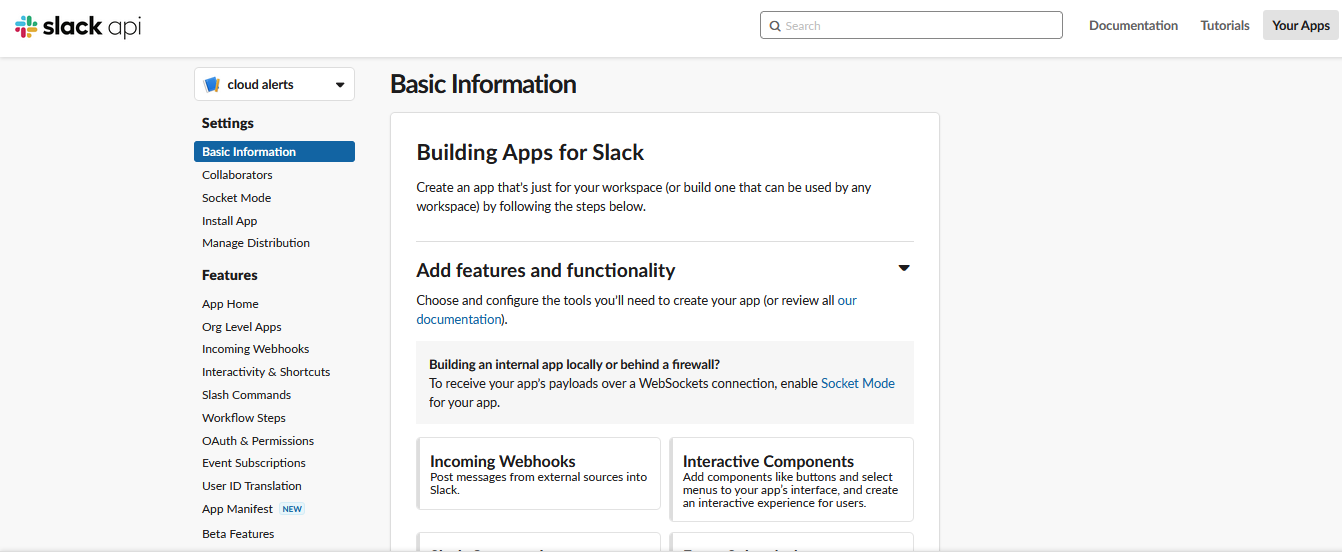This screenshot has height=552, width=1342.
Task: Open Documentation in top navigation
Action: (x=1133, y=26)
